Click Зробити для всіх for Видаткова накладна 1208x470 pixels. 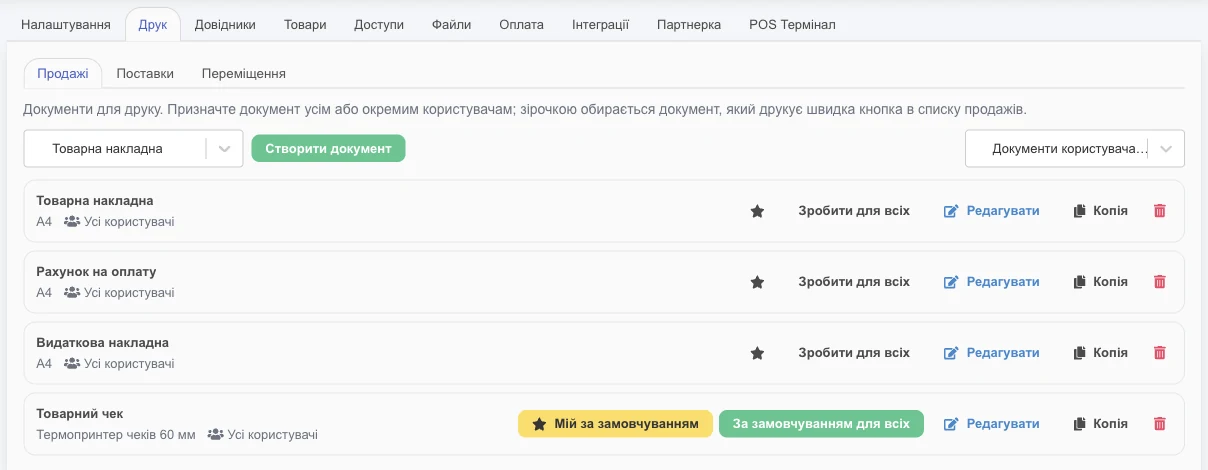pyautogui.click(x=854, y=353)
